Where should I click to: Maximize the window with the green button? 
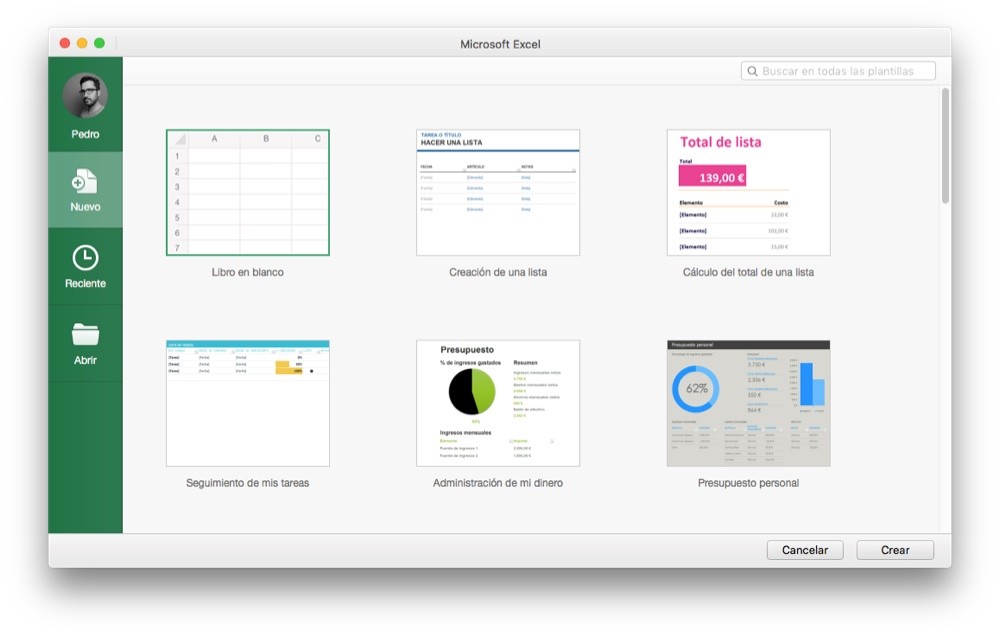pos(99,43)
